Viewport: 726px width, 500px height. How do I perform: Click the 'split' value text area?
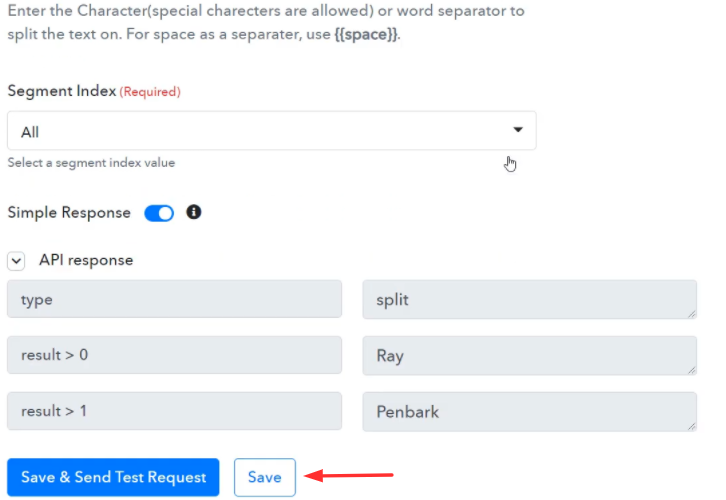(530, 299)
